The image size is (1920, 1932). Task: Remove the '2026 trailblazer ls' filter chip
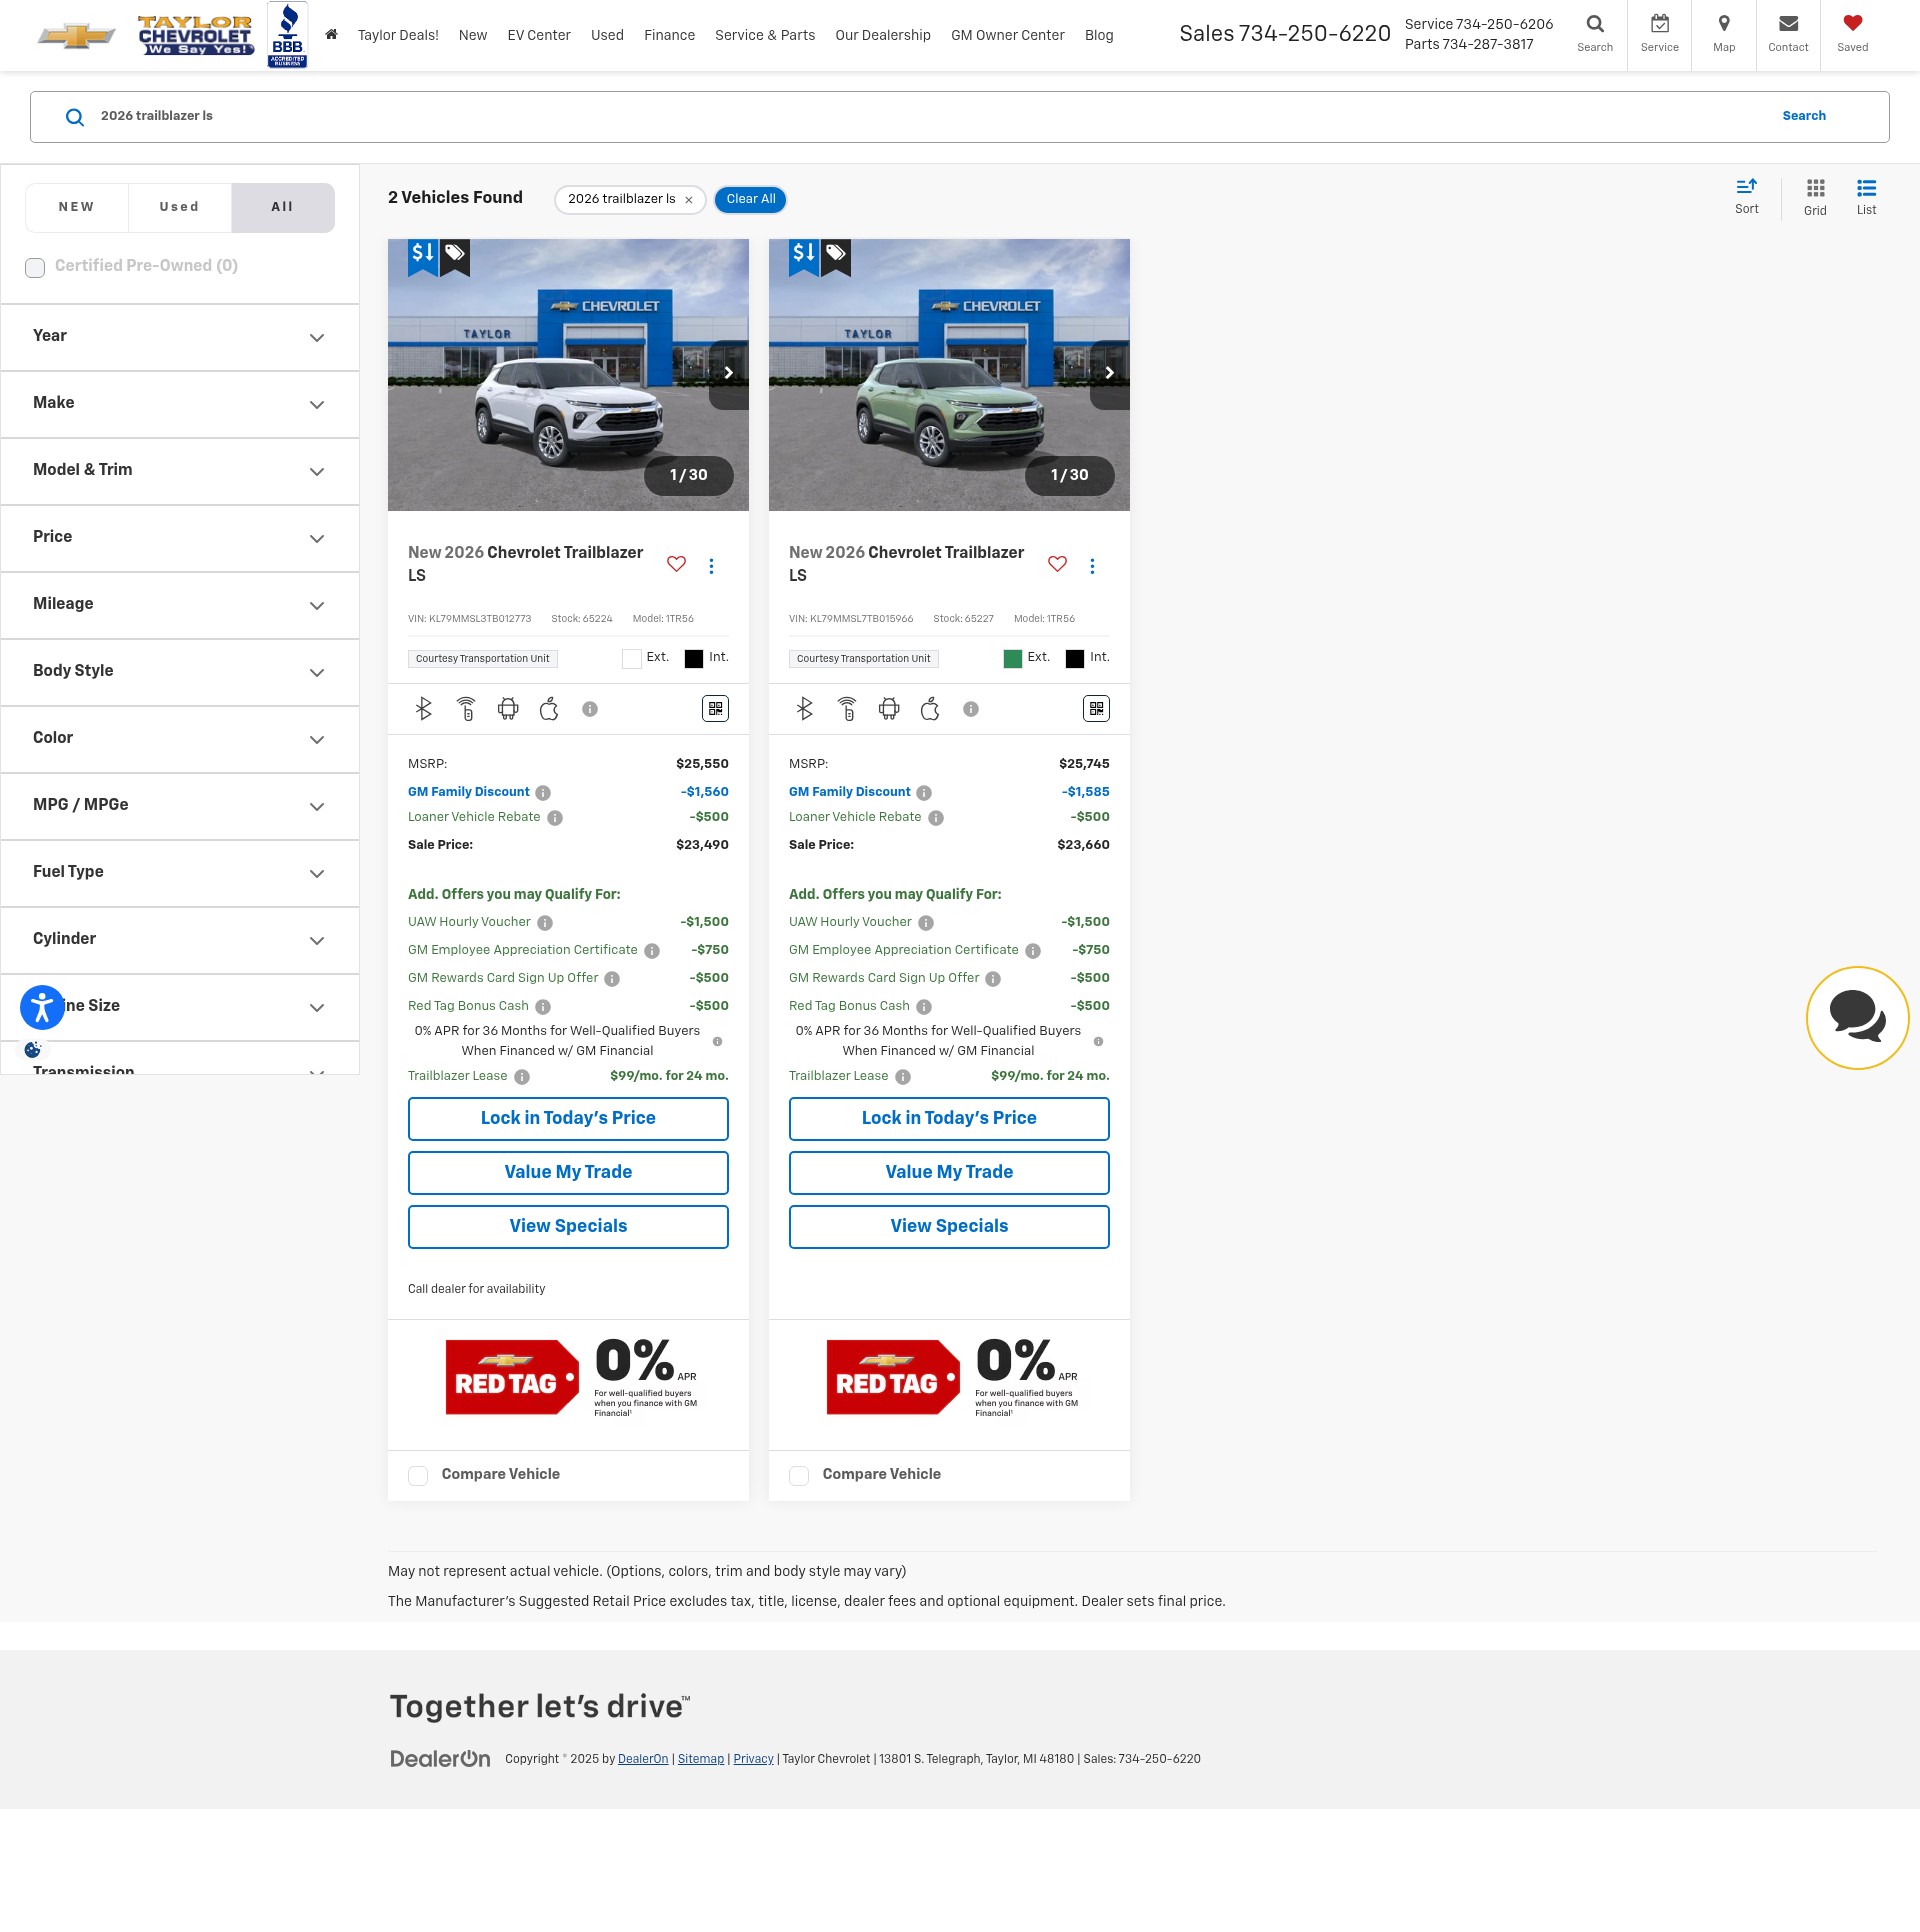(x=689, y=200)
